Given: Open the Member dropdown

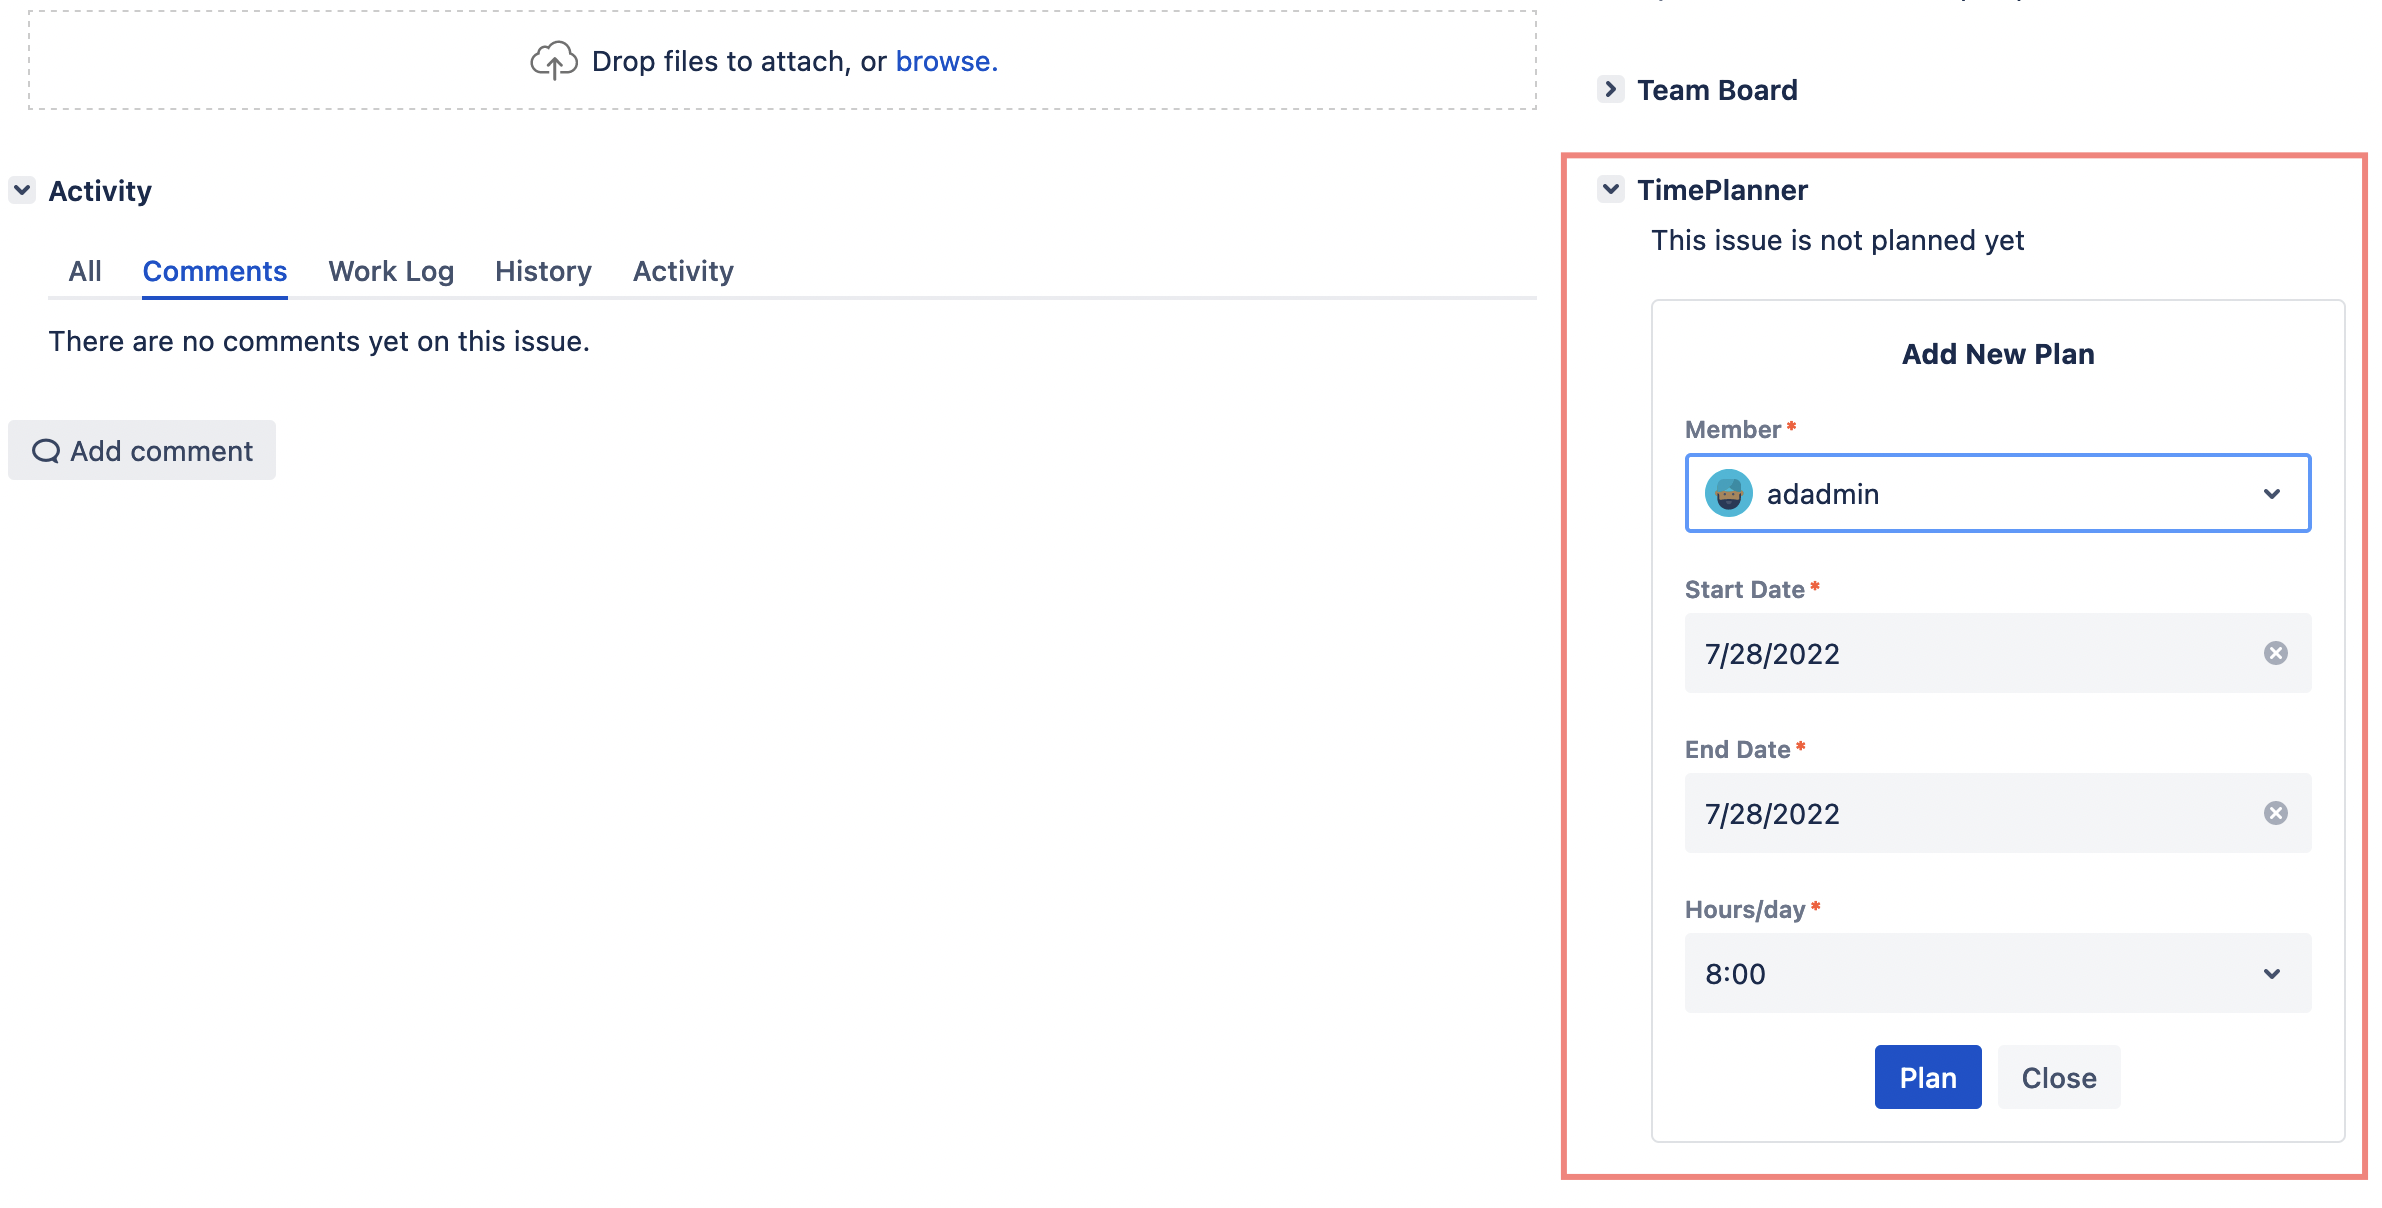Looking at the screenshot, I should [x=2271, y=494].
